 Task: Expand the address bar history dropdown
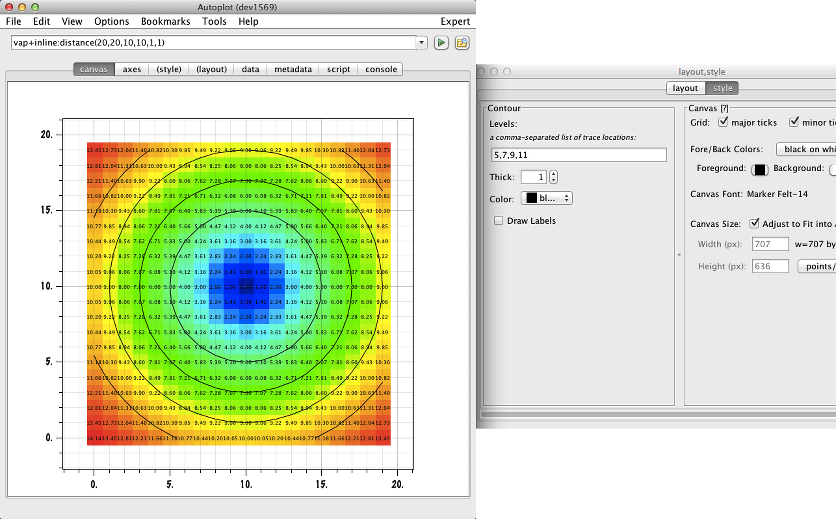click(x=422, y=43)
